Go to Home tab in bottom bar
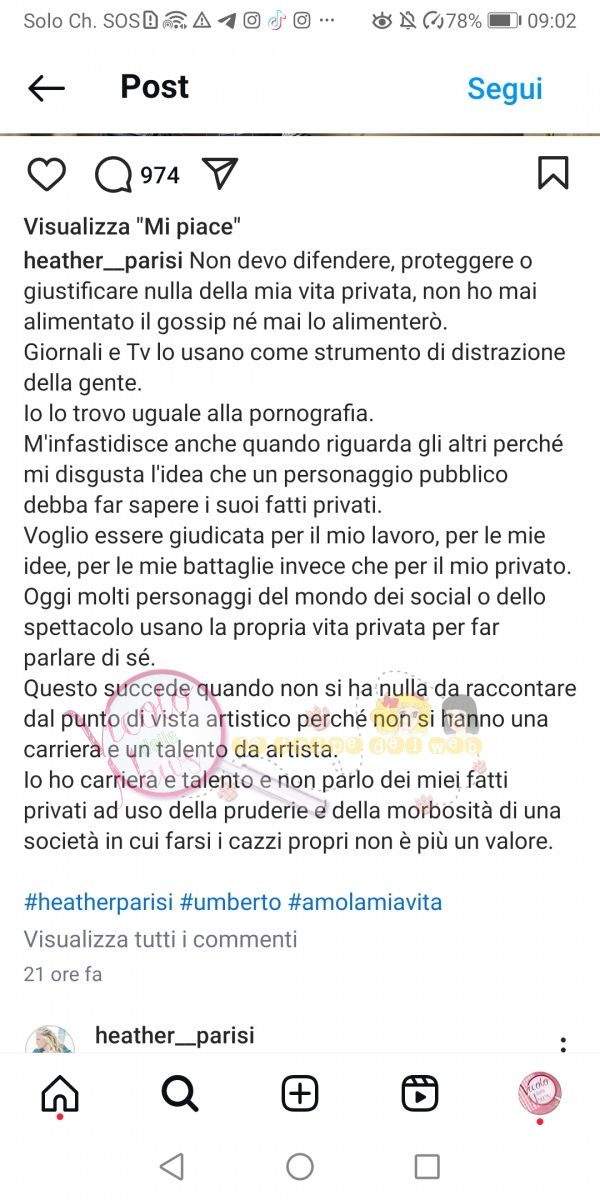Image resolution: width=600 pixels, height=1200 pixels. click(60, 1093)
